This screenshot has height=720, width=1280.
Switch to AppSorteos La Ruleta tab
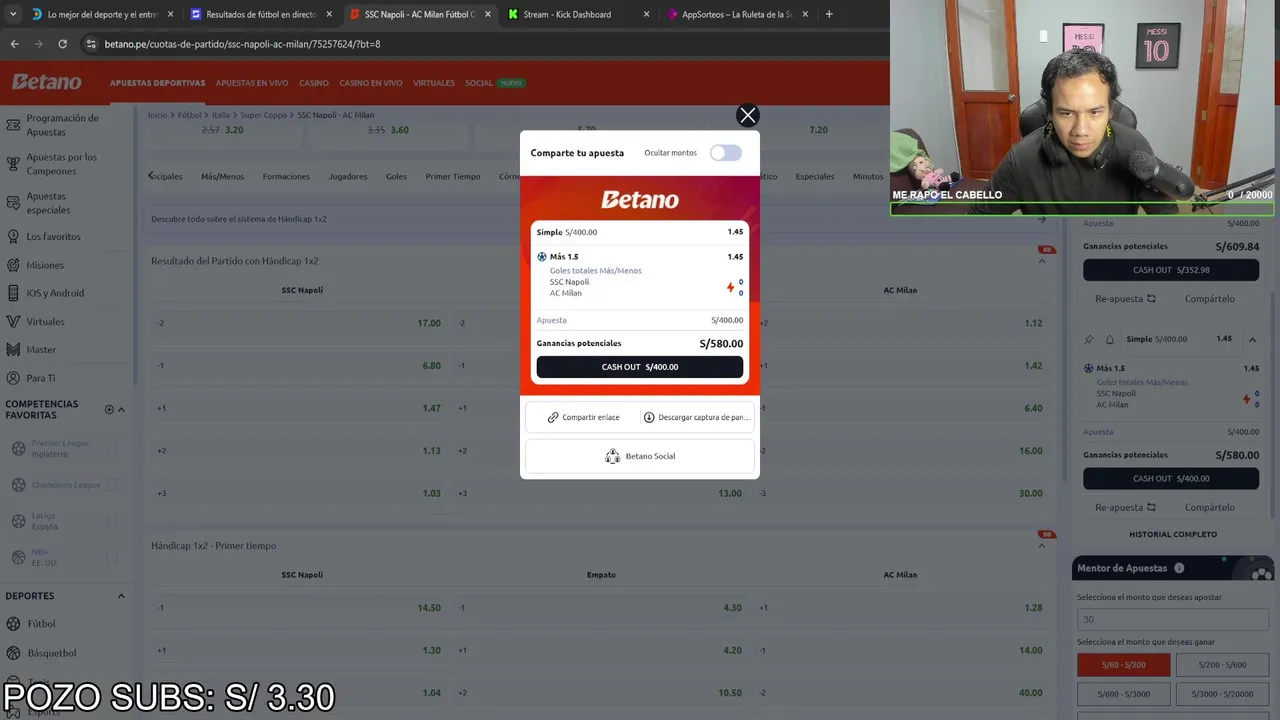coord(737,14)
